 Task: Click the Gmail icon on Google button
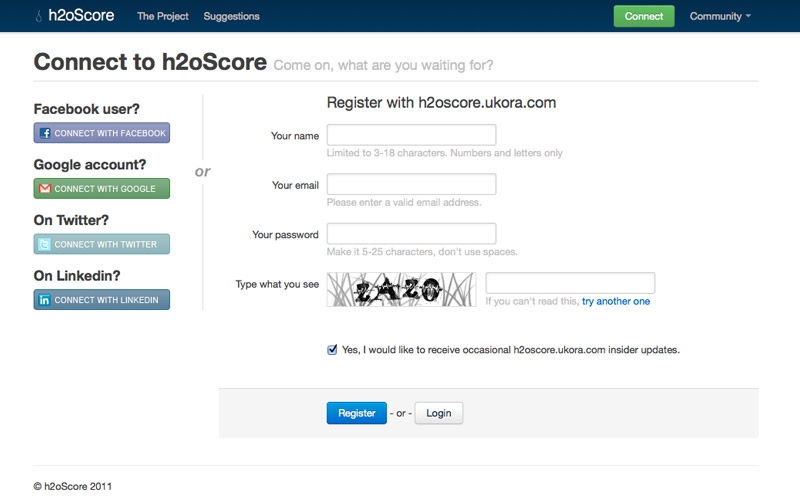point(45,189)
